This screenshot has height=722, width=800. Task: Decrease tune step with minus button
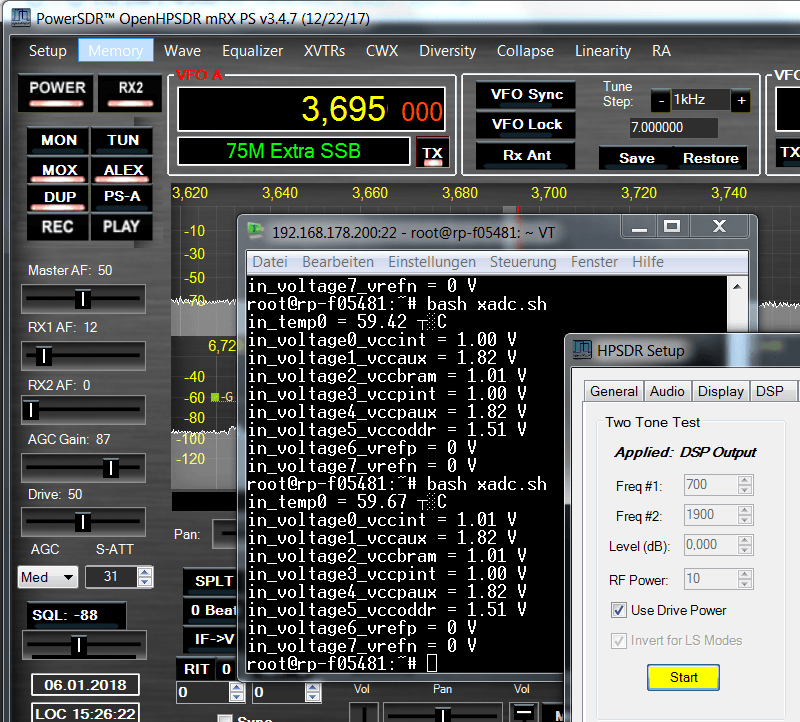click(661, 101)
